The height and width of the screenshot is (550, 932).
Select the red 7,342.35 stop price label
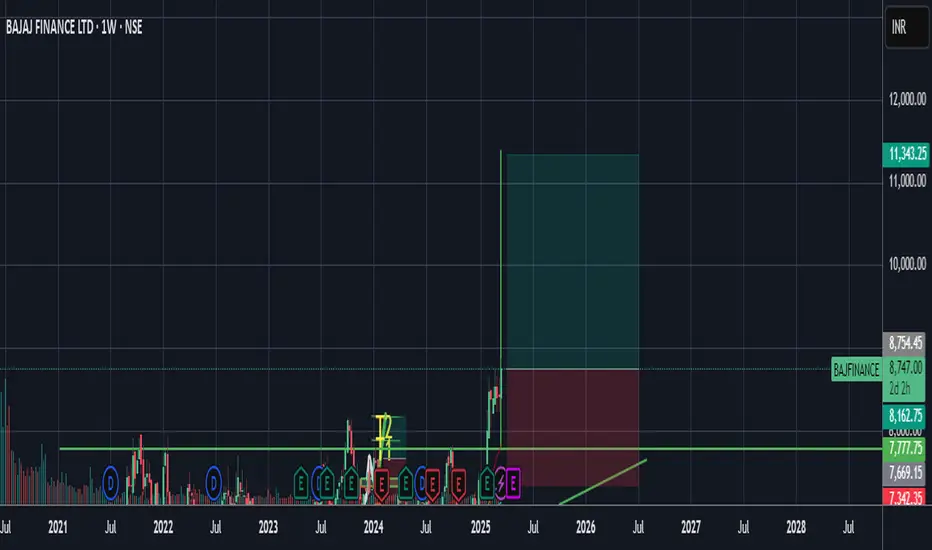click(905, 497)
